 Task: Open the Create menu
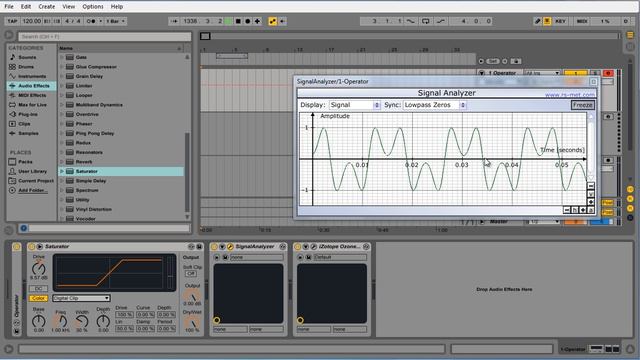click(47, 7)
